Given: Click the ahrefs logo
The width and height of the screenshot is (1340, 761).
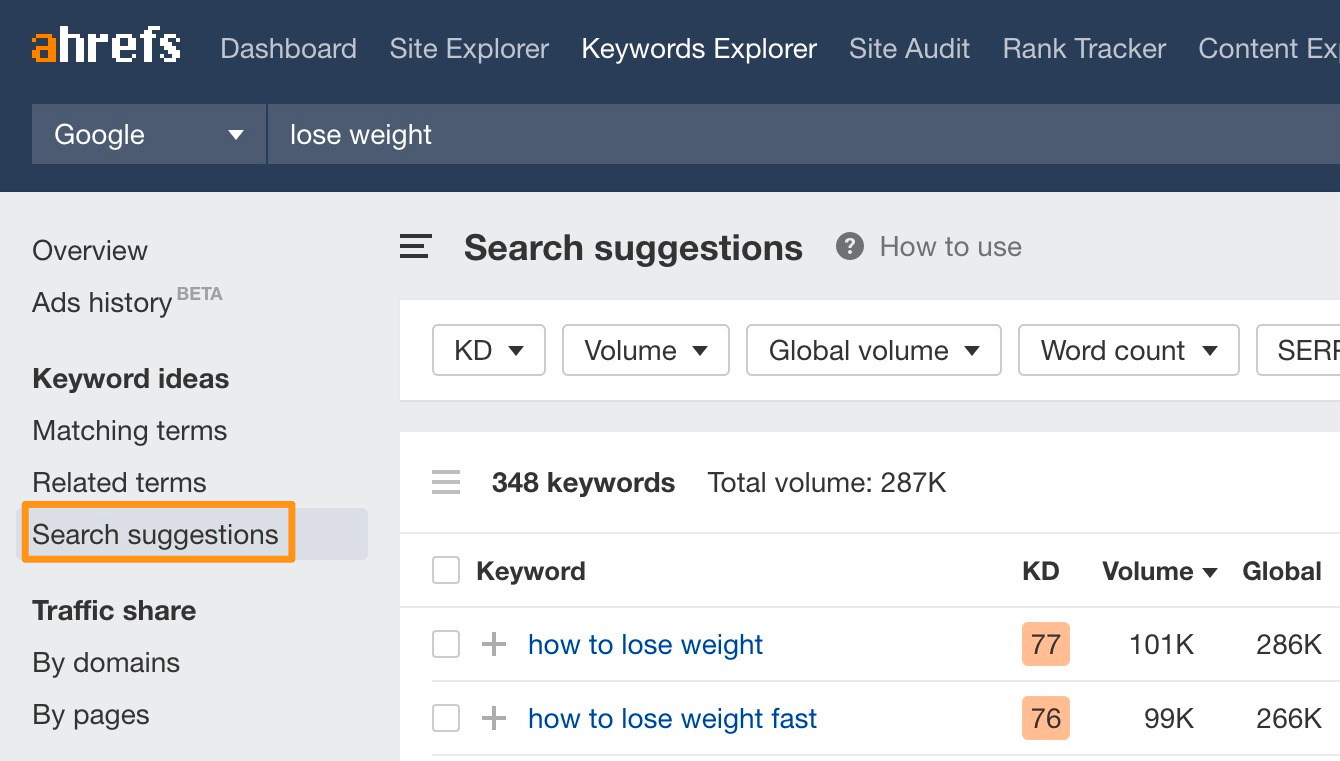Looking at the screenshot, I should (x=106, y=47).
